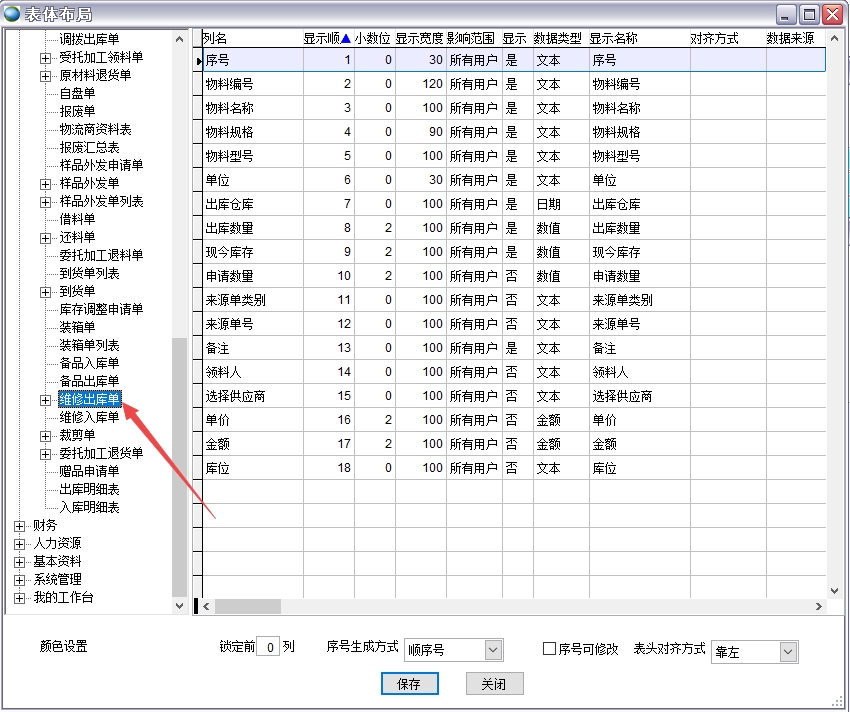Click the 显示 cell for 申请数量 row

coord(512,276)
